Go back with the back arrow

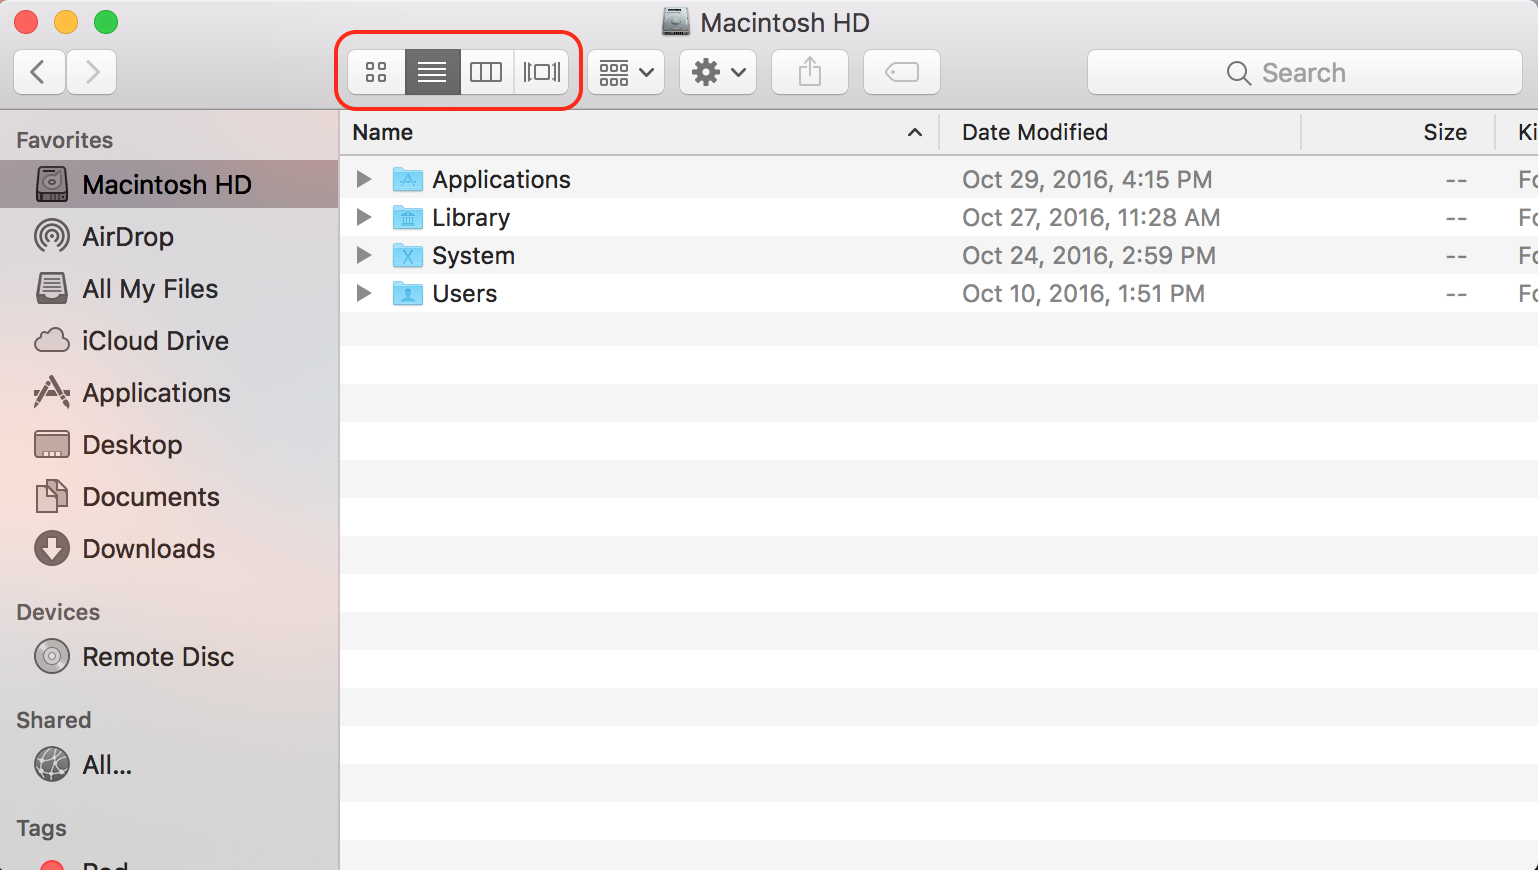pos(39,72)
